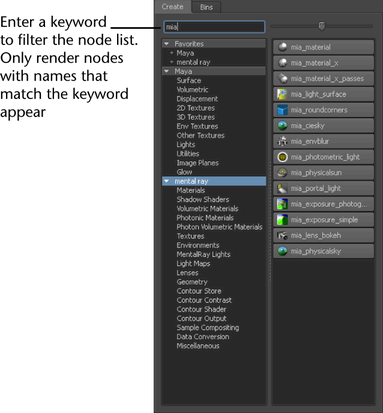Image resolution: width=383 pixels, height=413 pixels.
Task: Collapse the Maya section arrow
Action: tap(167, 71)
